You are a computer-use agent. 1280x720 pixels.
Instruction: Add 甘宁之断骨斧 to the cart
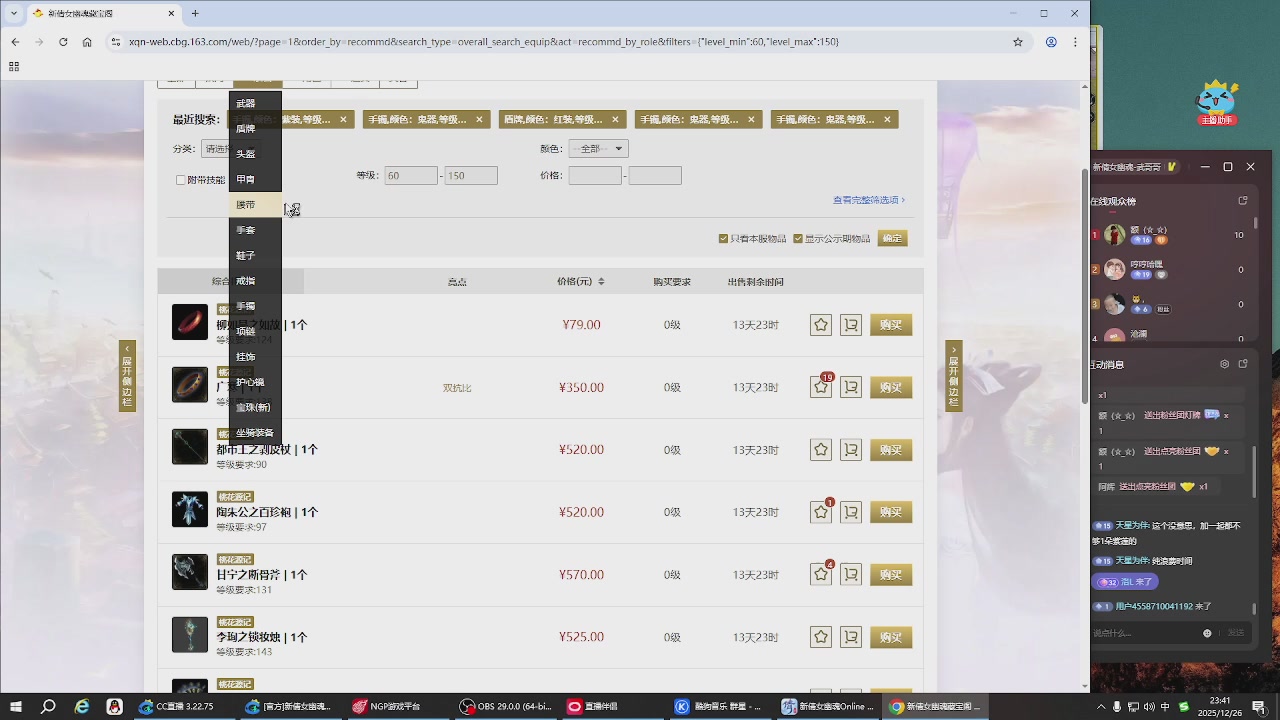point(851,575)
